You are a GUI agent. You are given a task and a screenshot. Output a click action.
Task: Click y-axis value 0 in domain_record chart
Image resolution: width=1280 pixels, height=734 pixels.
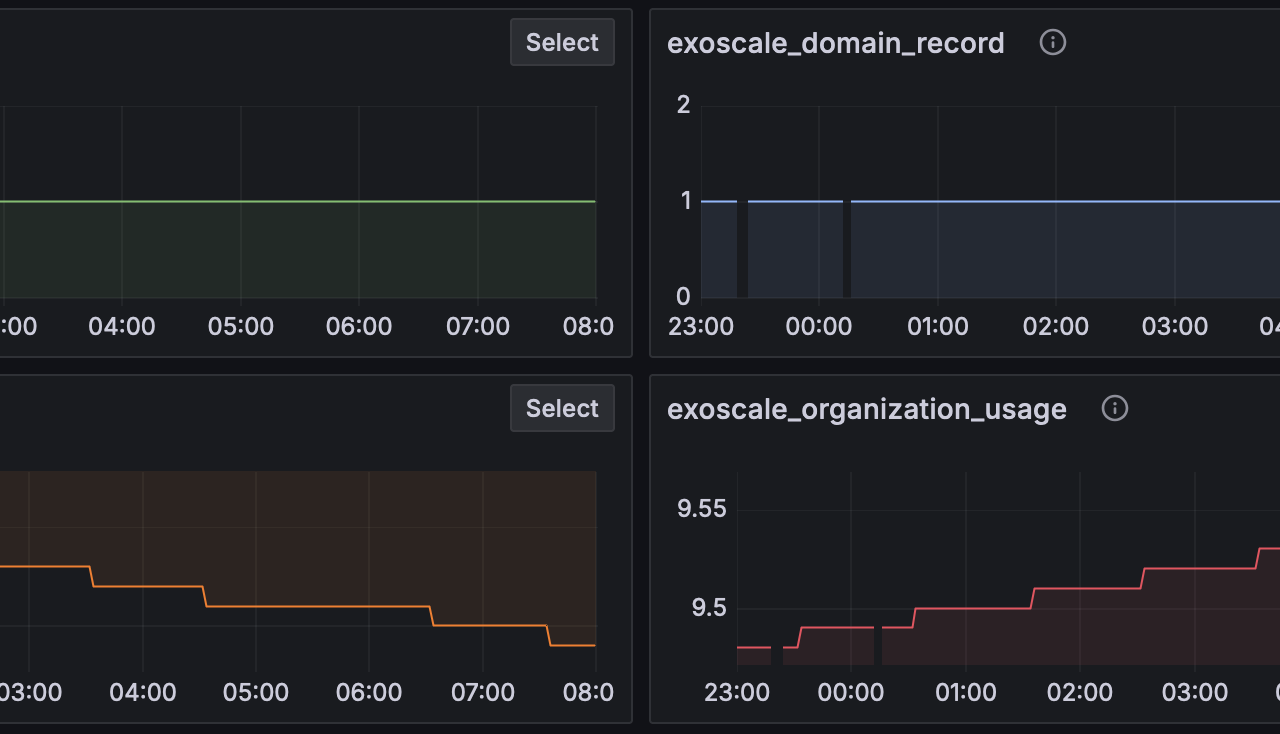pyautogui.click(x=684, y=296)
